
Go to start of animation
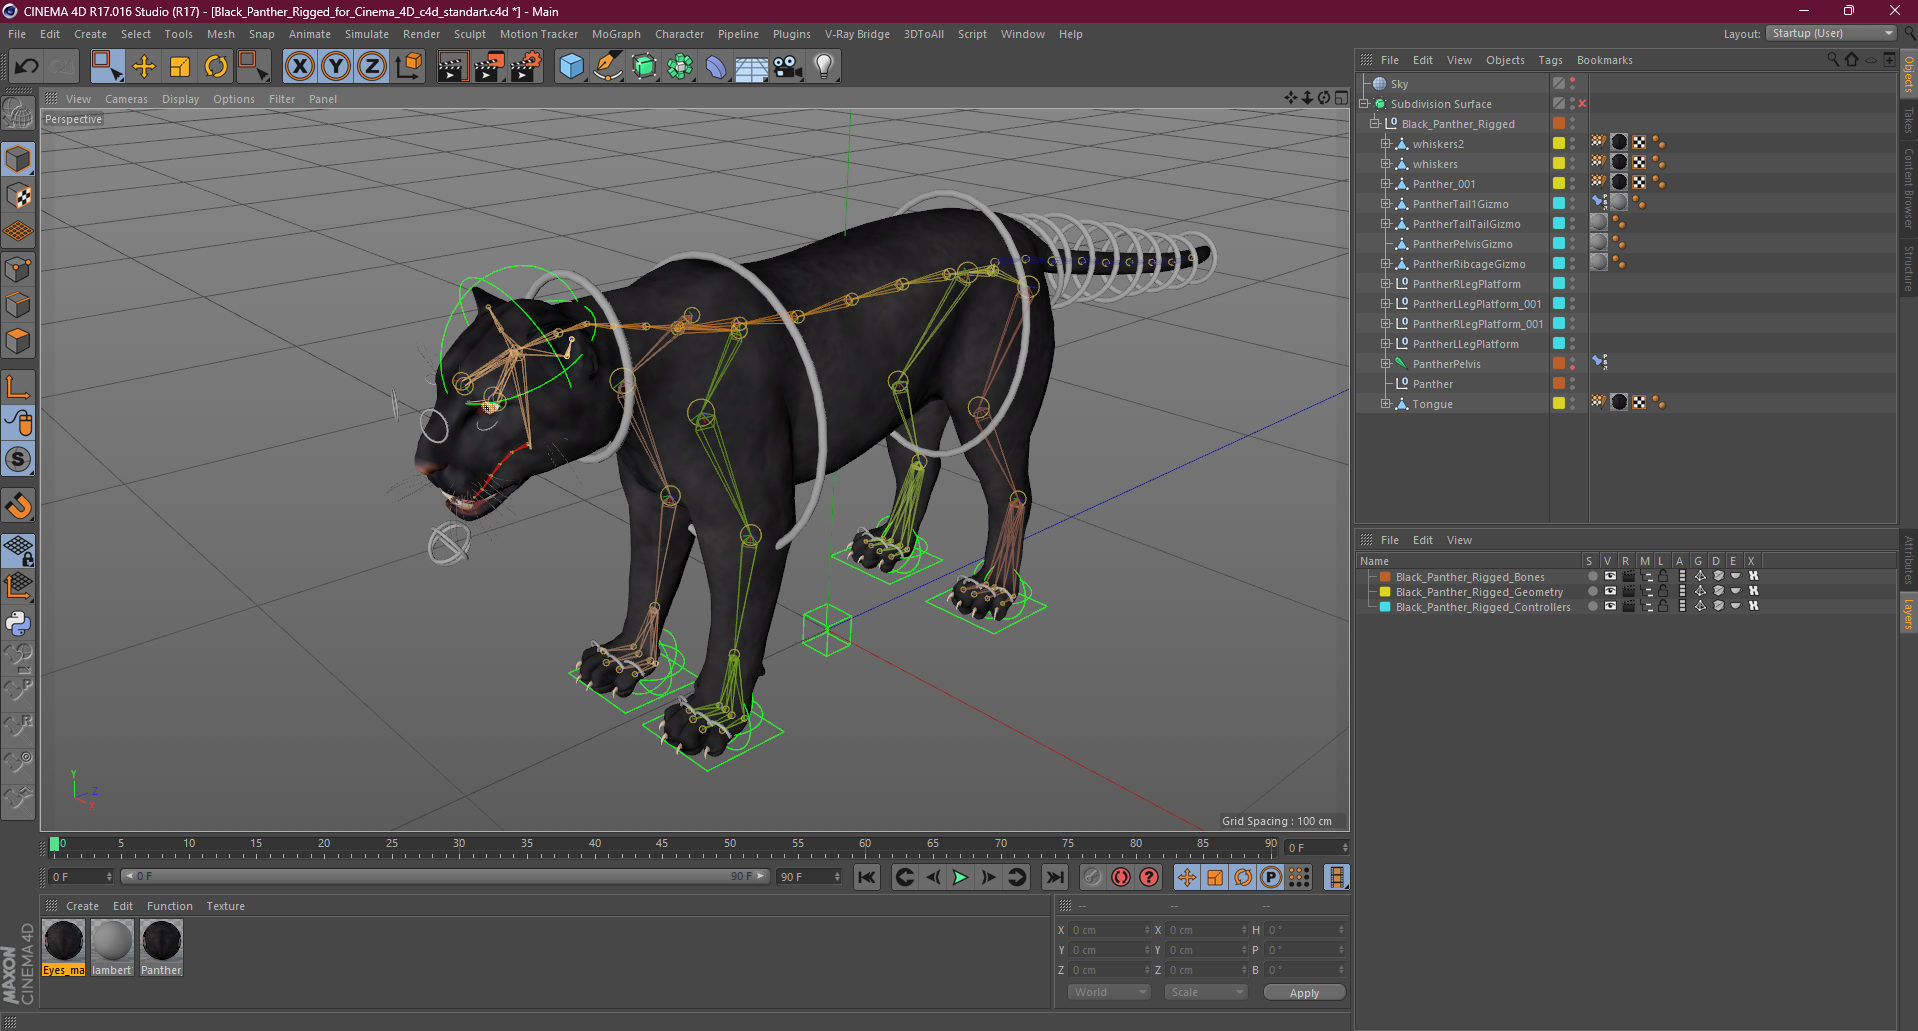(867, 877)
